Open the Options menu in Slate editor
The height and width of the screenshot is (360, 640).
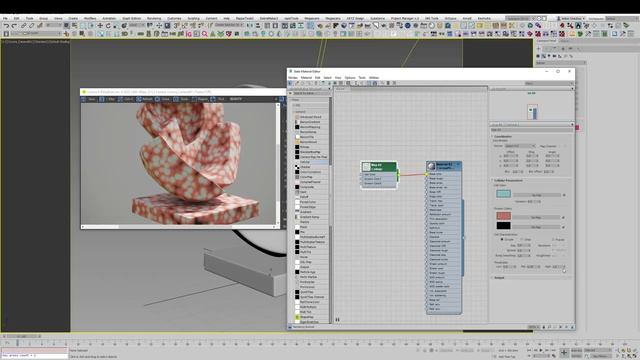click(x=350, y=78)
